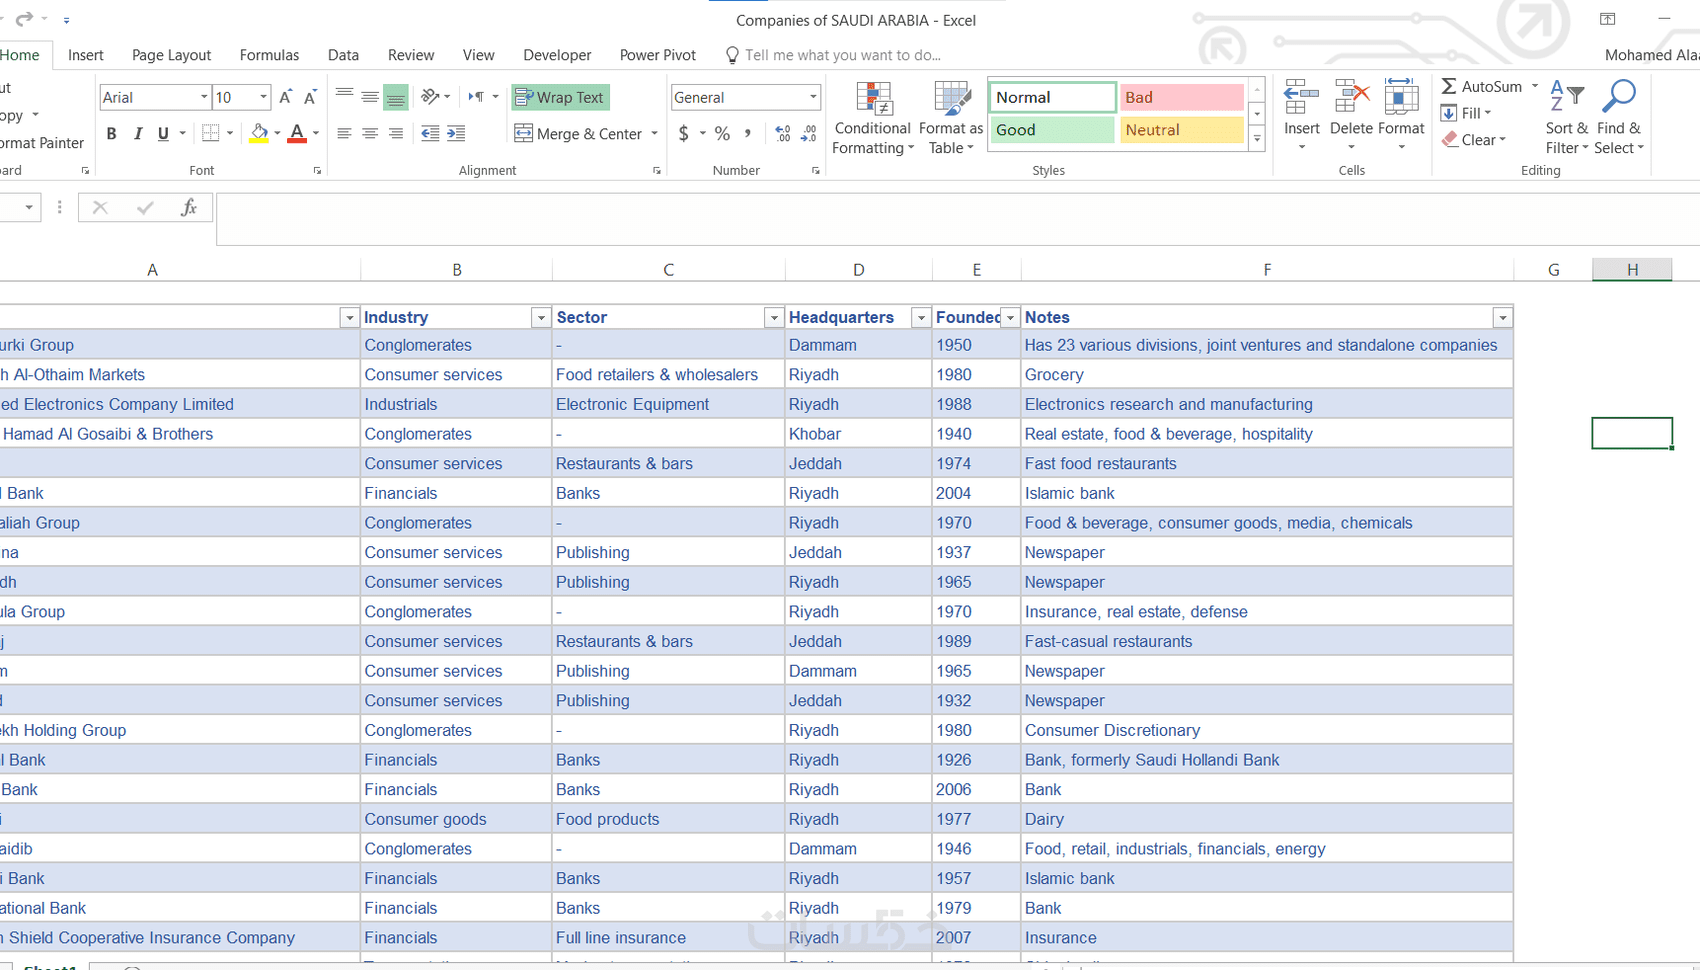Open the Industry column filter dropdown
Screen dimensions: 1700x970
541,318
